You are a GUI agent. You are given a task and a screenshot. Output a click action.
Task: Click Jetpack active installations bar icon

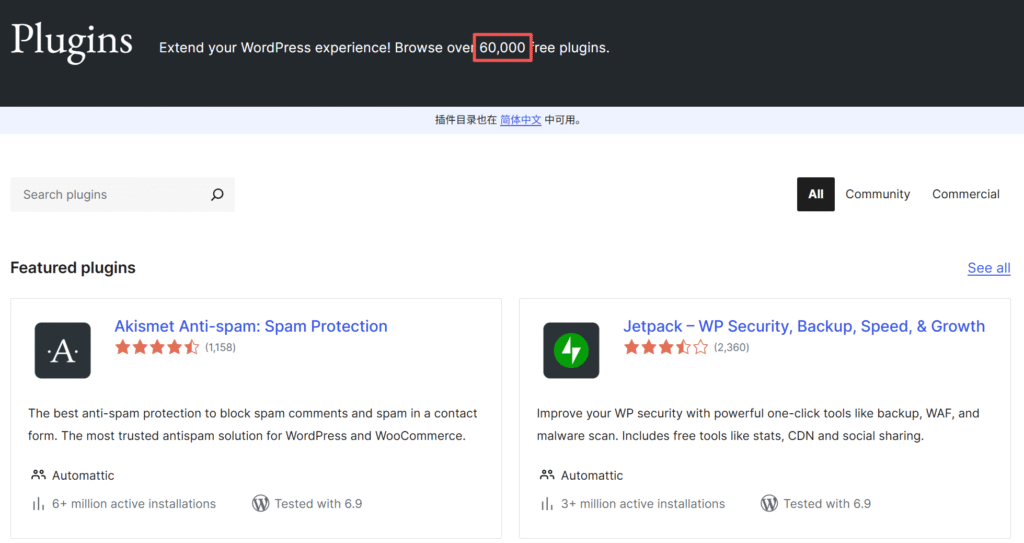tap(547, 504)
